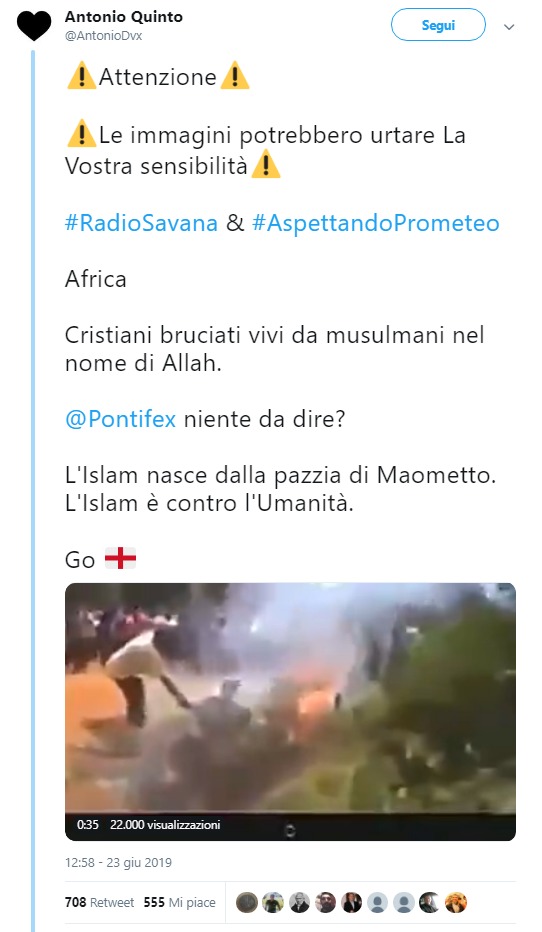This screenshot has width=542, height=932.
Task: Expand the tweet options chevron next to Segui
Action: click(x=509, y=27)
